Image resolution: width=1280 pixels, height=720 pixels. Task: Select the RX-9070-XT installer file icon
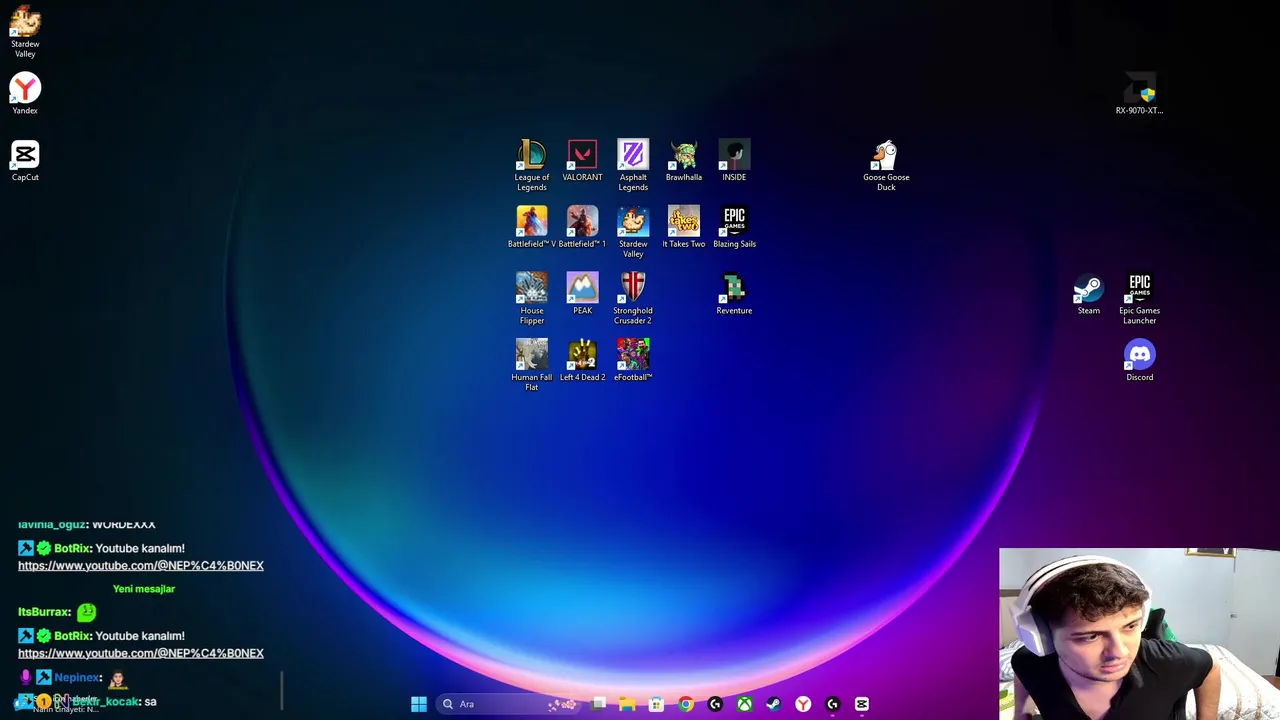(1140, 94)
